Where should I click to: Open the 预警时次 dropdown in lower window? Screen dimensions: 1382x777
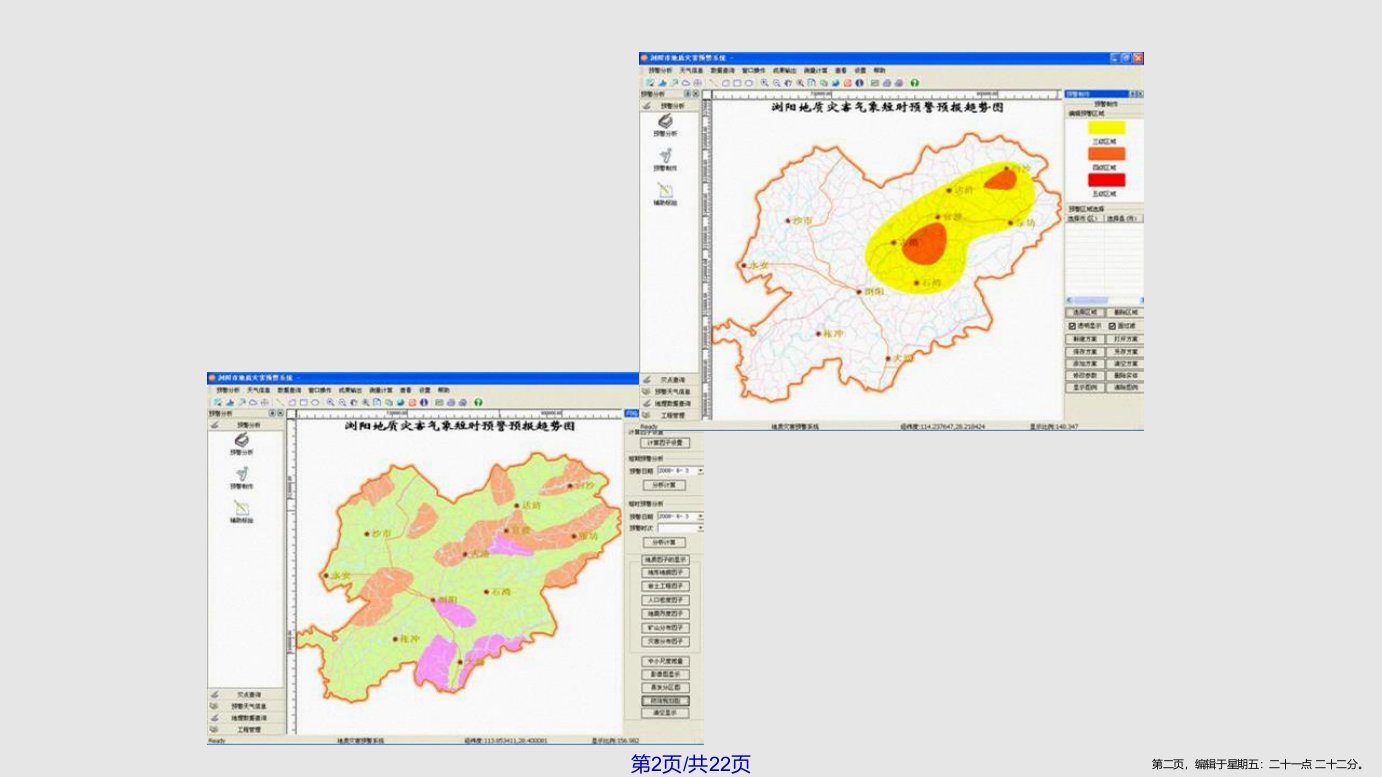[700, 527]
